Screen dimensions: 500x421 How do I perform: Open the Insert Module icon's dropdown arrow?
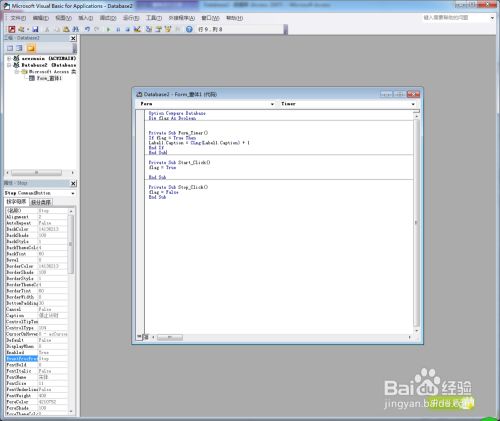pyautogui.click(x=27, y=29)
